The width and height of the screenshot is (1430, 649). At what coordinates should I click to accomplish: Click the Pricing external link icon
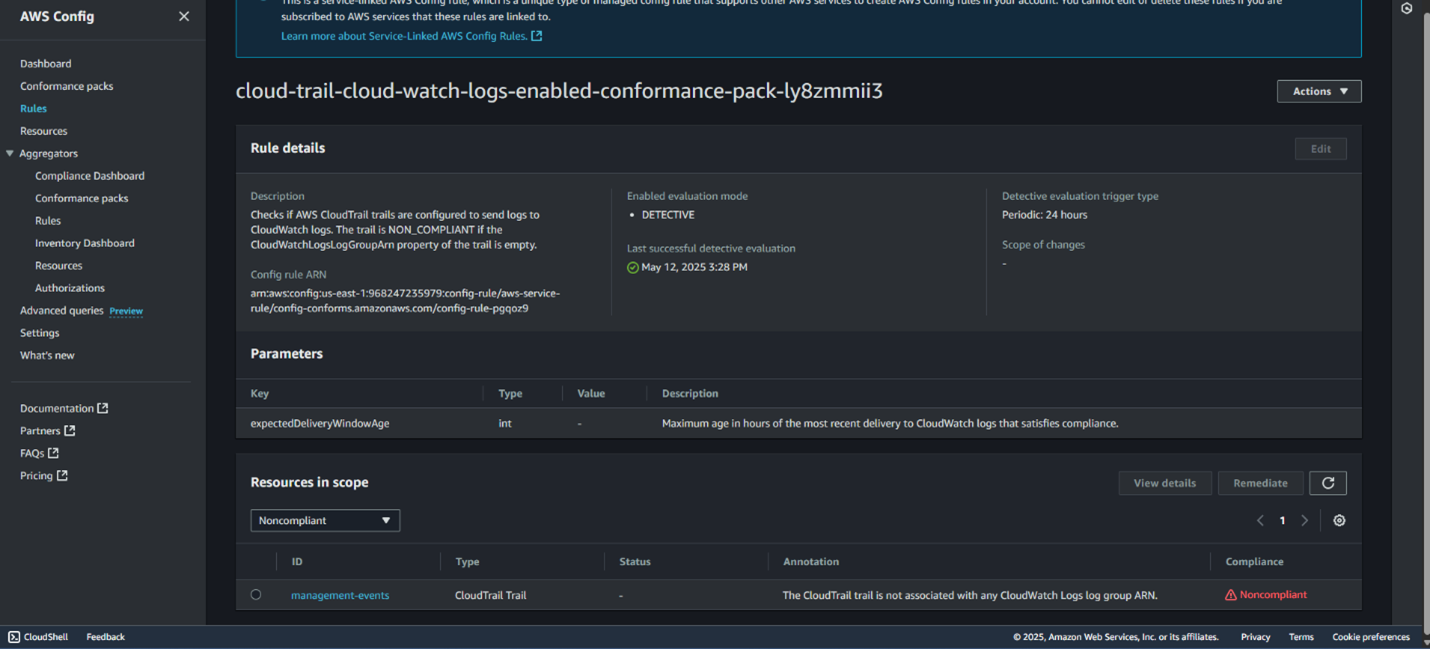point(62,476)
